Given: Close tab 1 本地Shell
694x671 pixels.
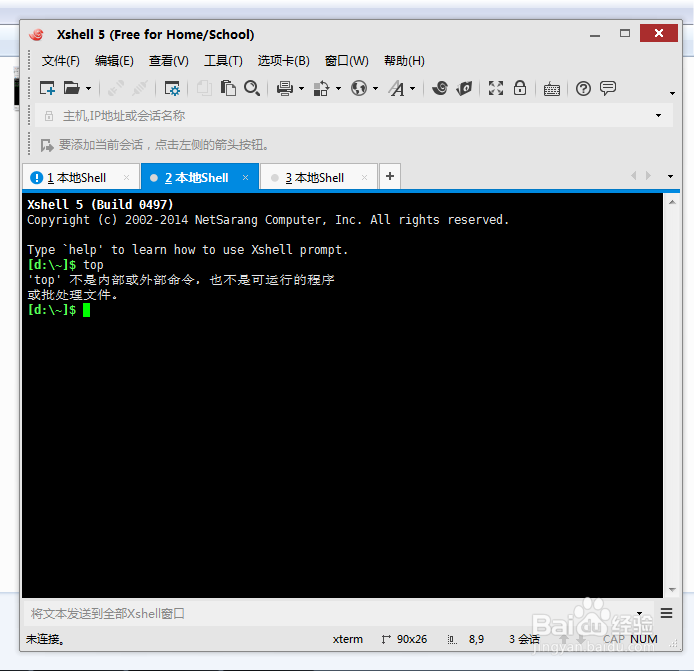Looking at the screenshot, I should coord(126,177).
